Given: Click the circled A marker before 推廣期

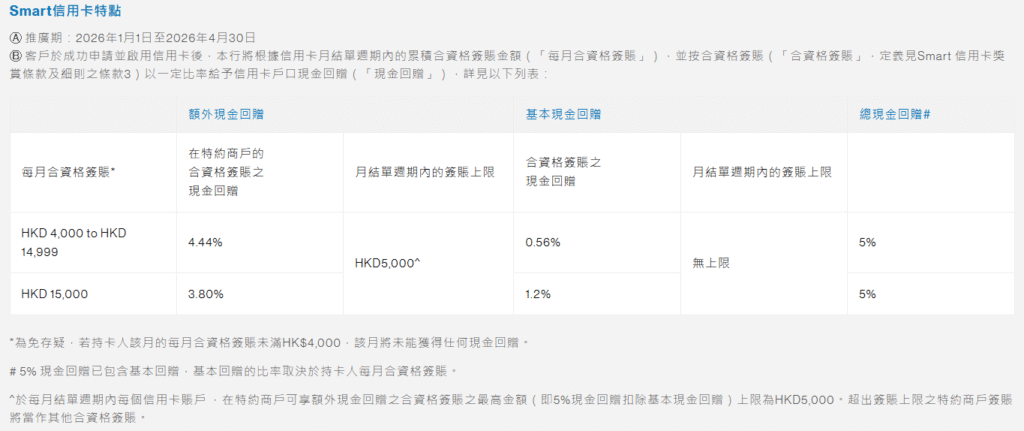Looking at the screenshot, I should pyautogui.click(x=15, y=35).
